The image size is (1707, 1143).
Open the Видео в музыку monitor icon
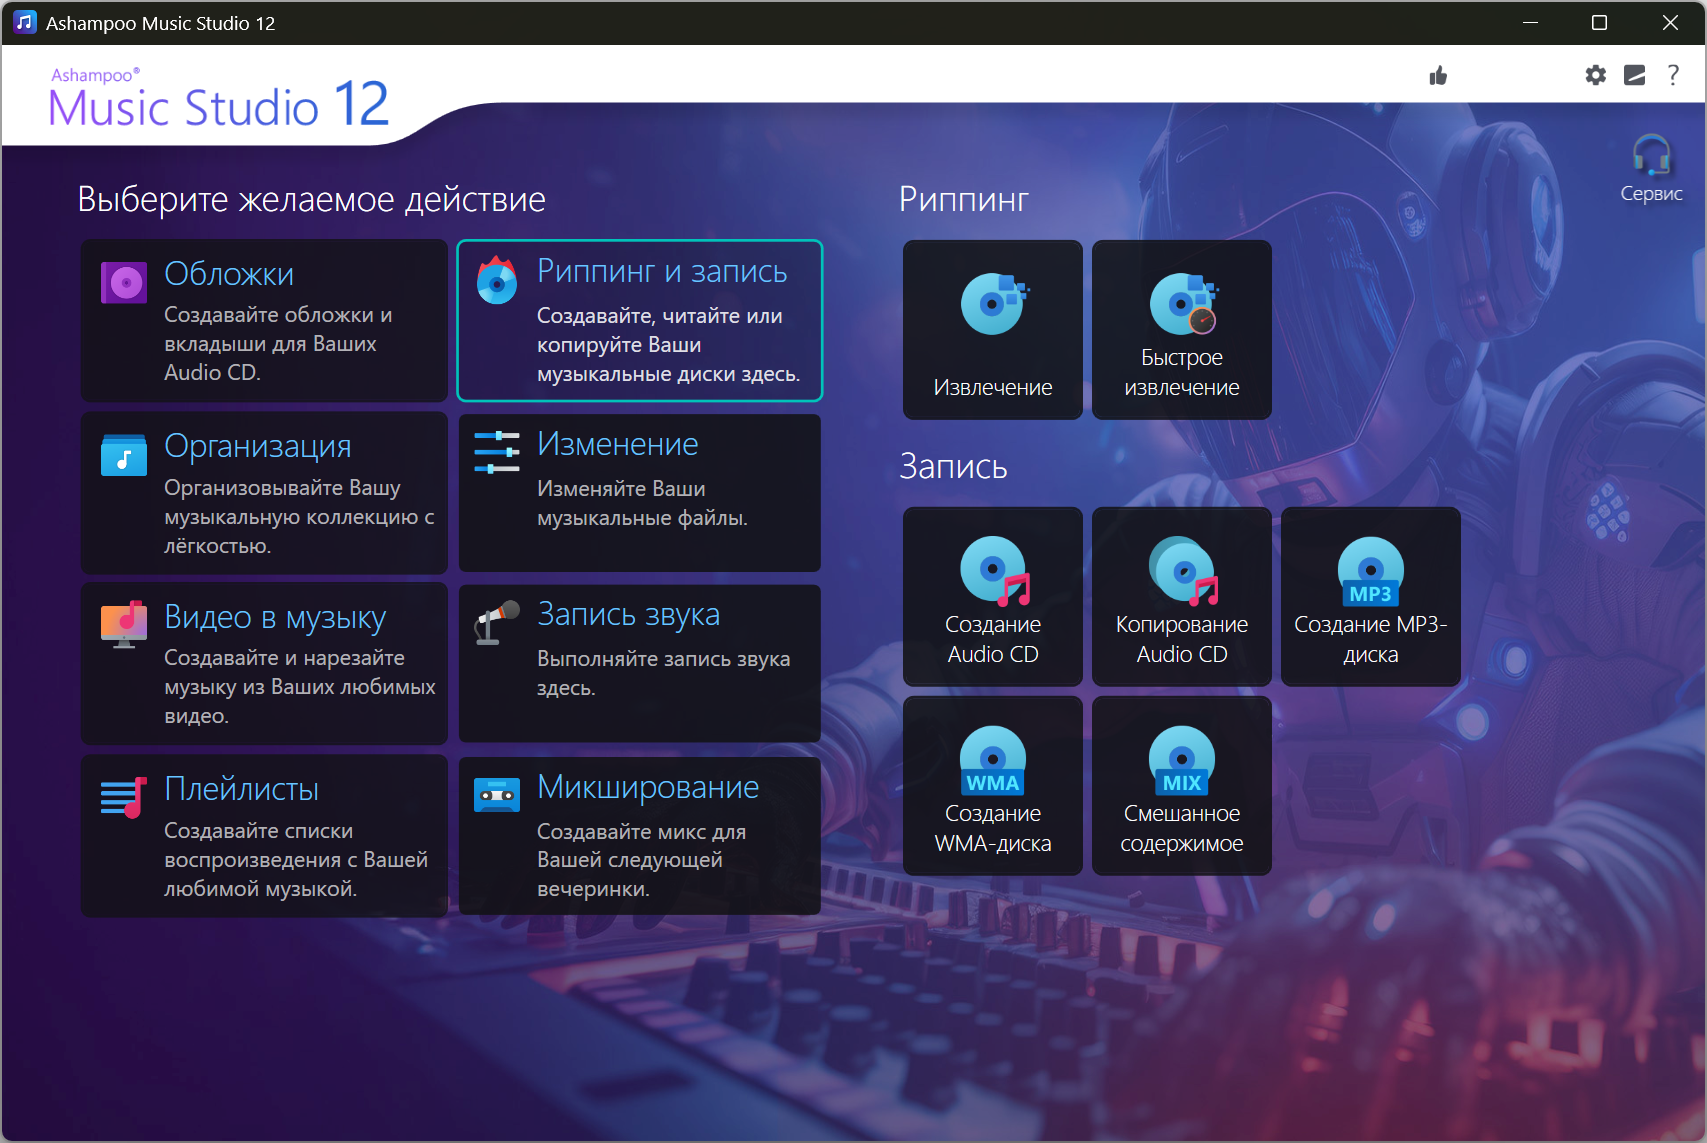(x=124, y=626)
